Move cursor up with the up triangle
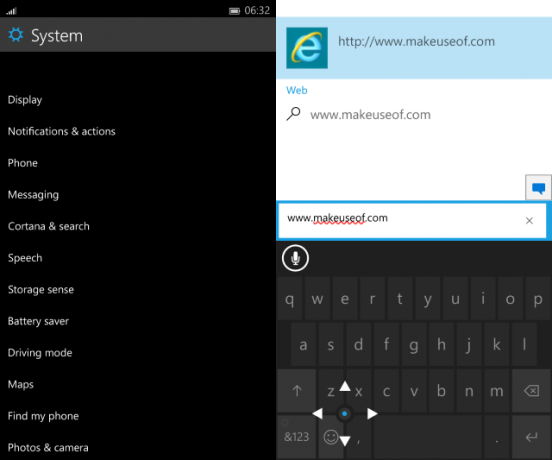The image size is (552, 460). 345,386
